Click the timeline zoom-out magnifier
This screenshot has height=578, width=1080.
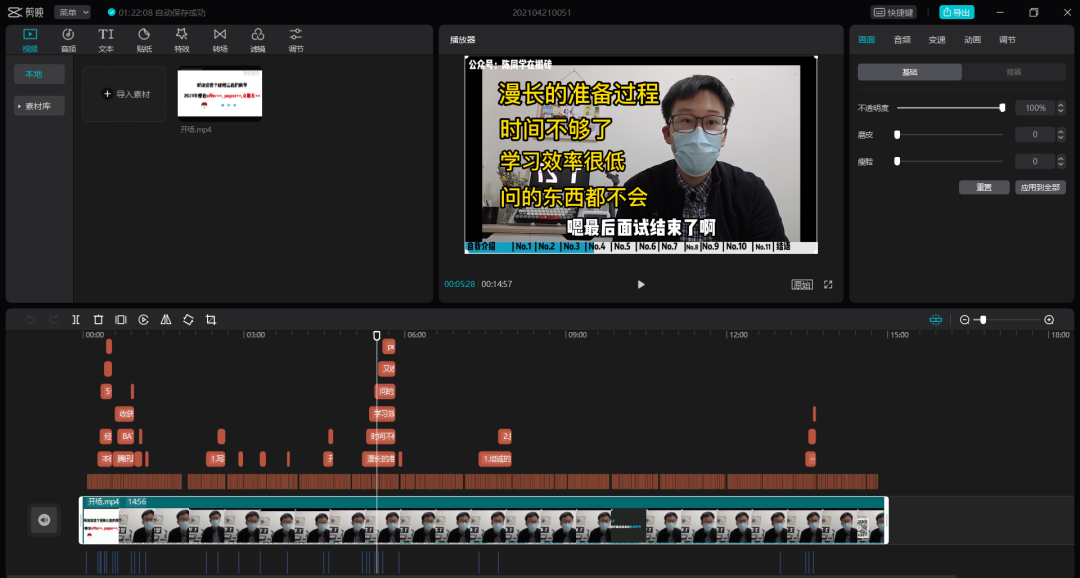click(964, 320)
